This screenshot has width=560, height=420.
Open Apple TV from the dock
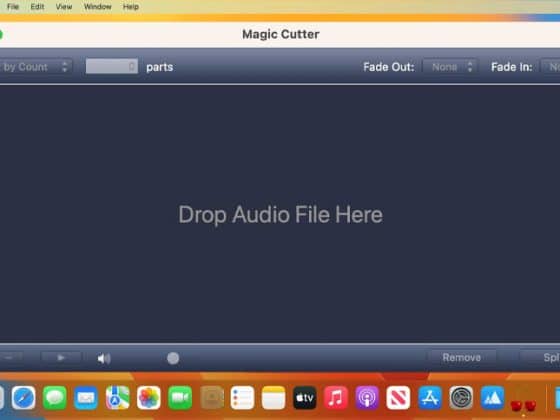tap(305, 398)
